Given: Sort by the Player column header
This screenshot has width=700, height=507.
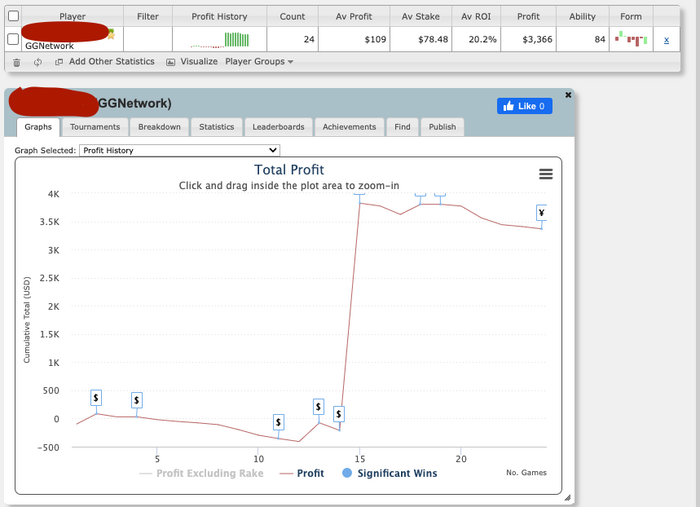Looking at the screenshot, I should click(x=72, y=17).
